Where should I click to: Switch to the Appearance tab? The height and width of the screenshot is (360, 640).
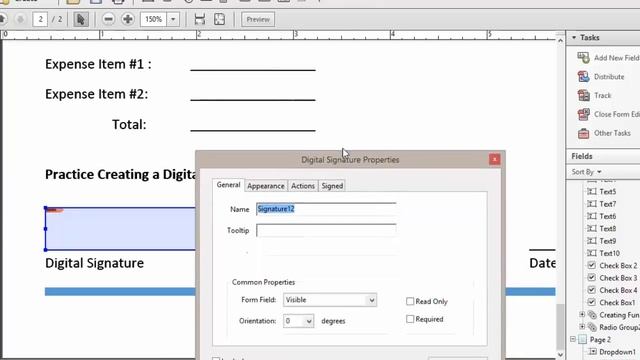(x=266, y=186)
